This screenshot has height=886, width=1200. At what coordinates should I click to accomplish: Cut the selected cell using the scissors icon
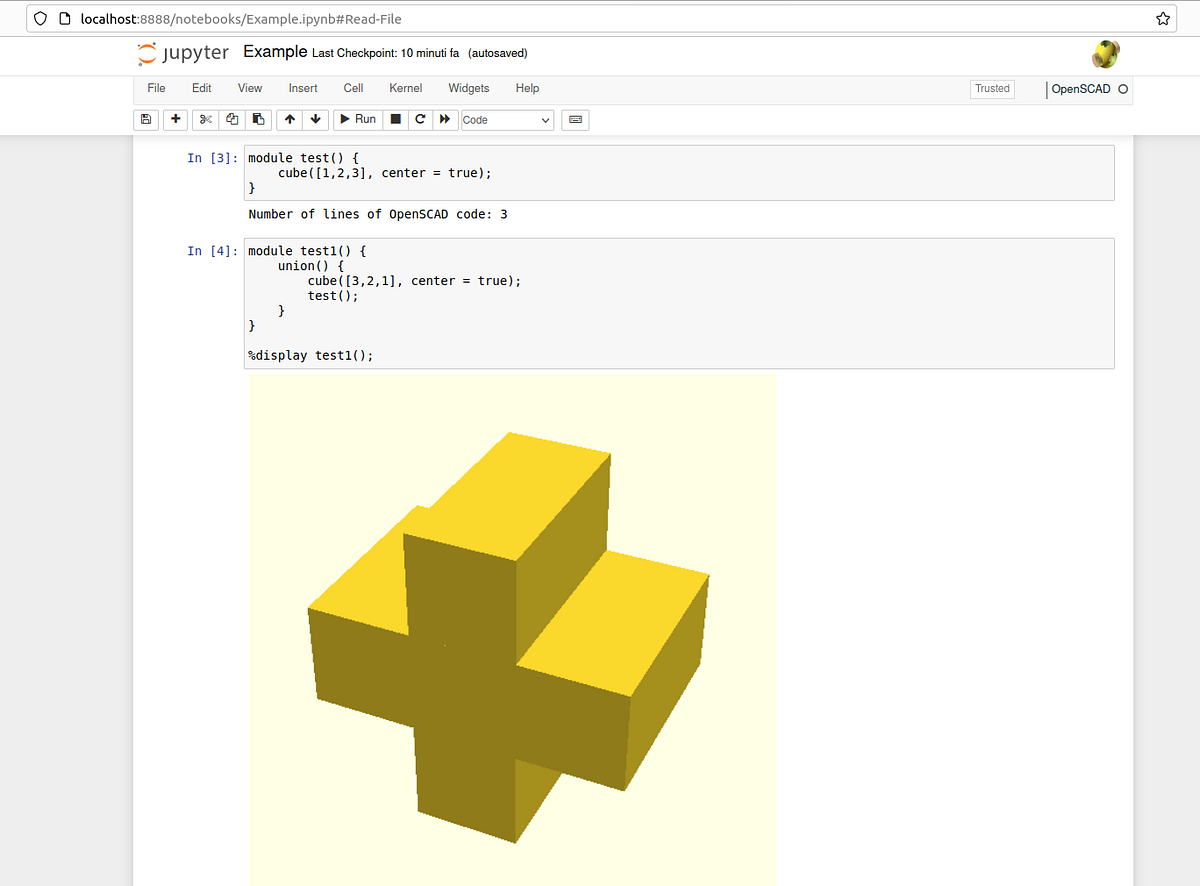204,119
